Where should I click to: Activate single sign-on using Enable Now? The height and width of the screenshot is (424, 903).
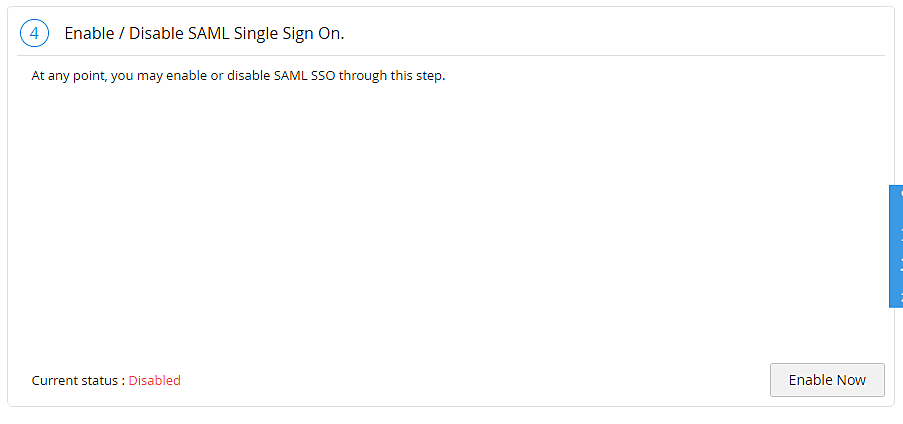click(827, 380)
